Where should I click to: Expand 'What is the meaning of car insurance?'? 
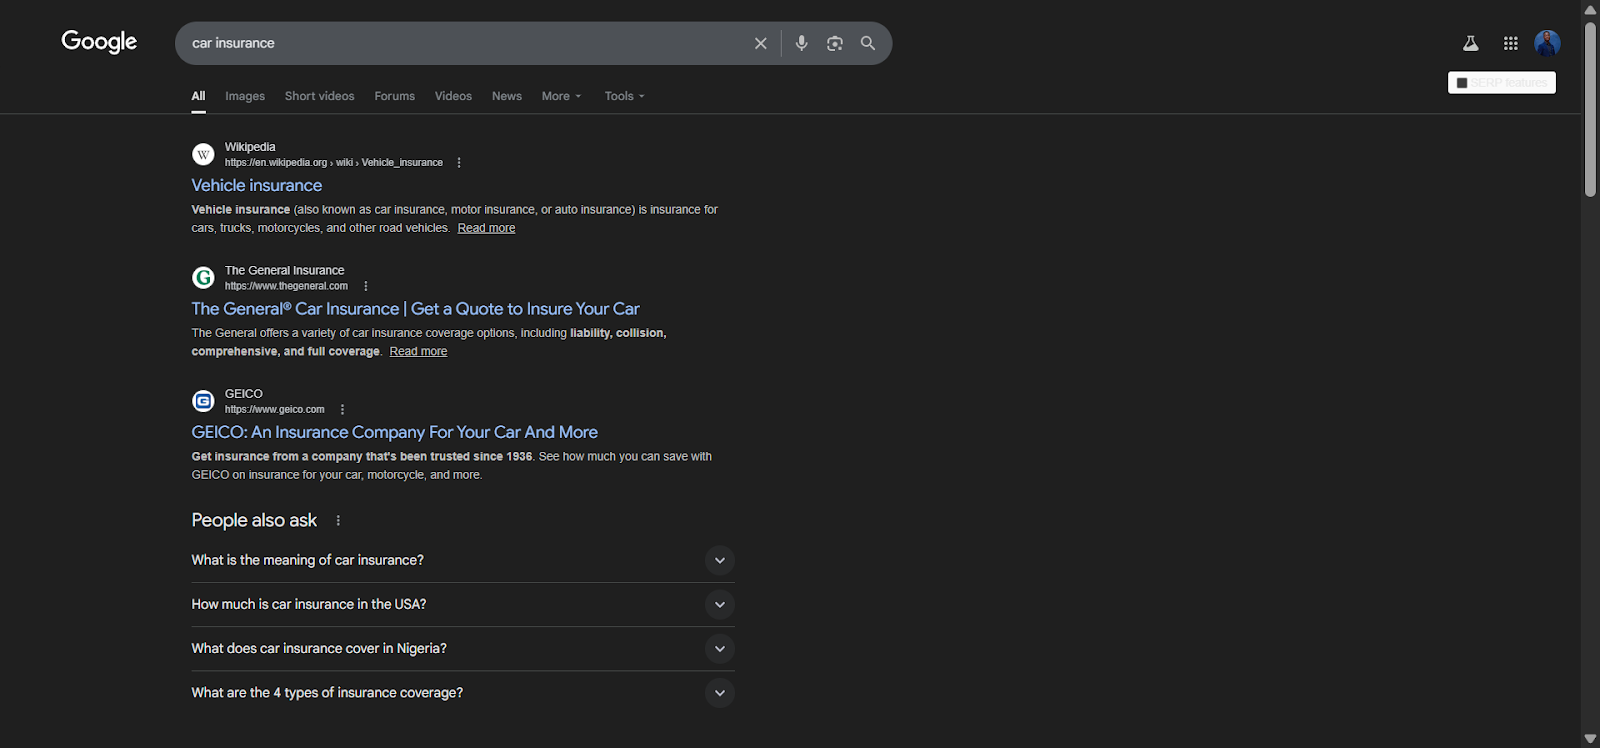click(719, 561)
